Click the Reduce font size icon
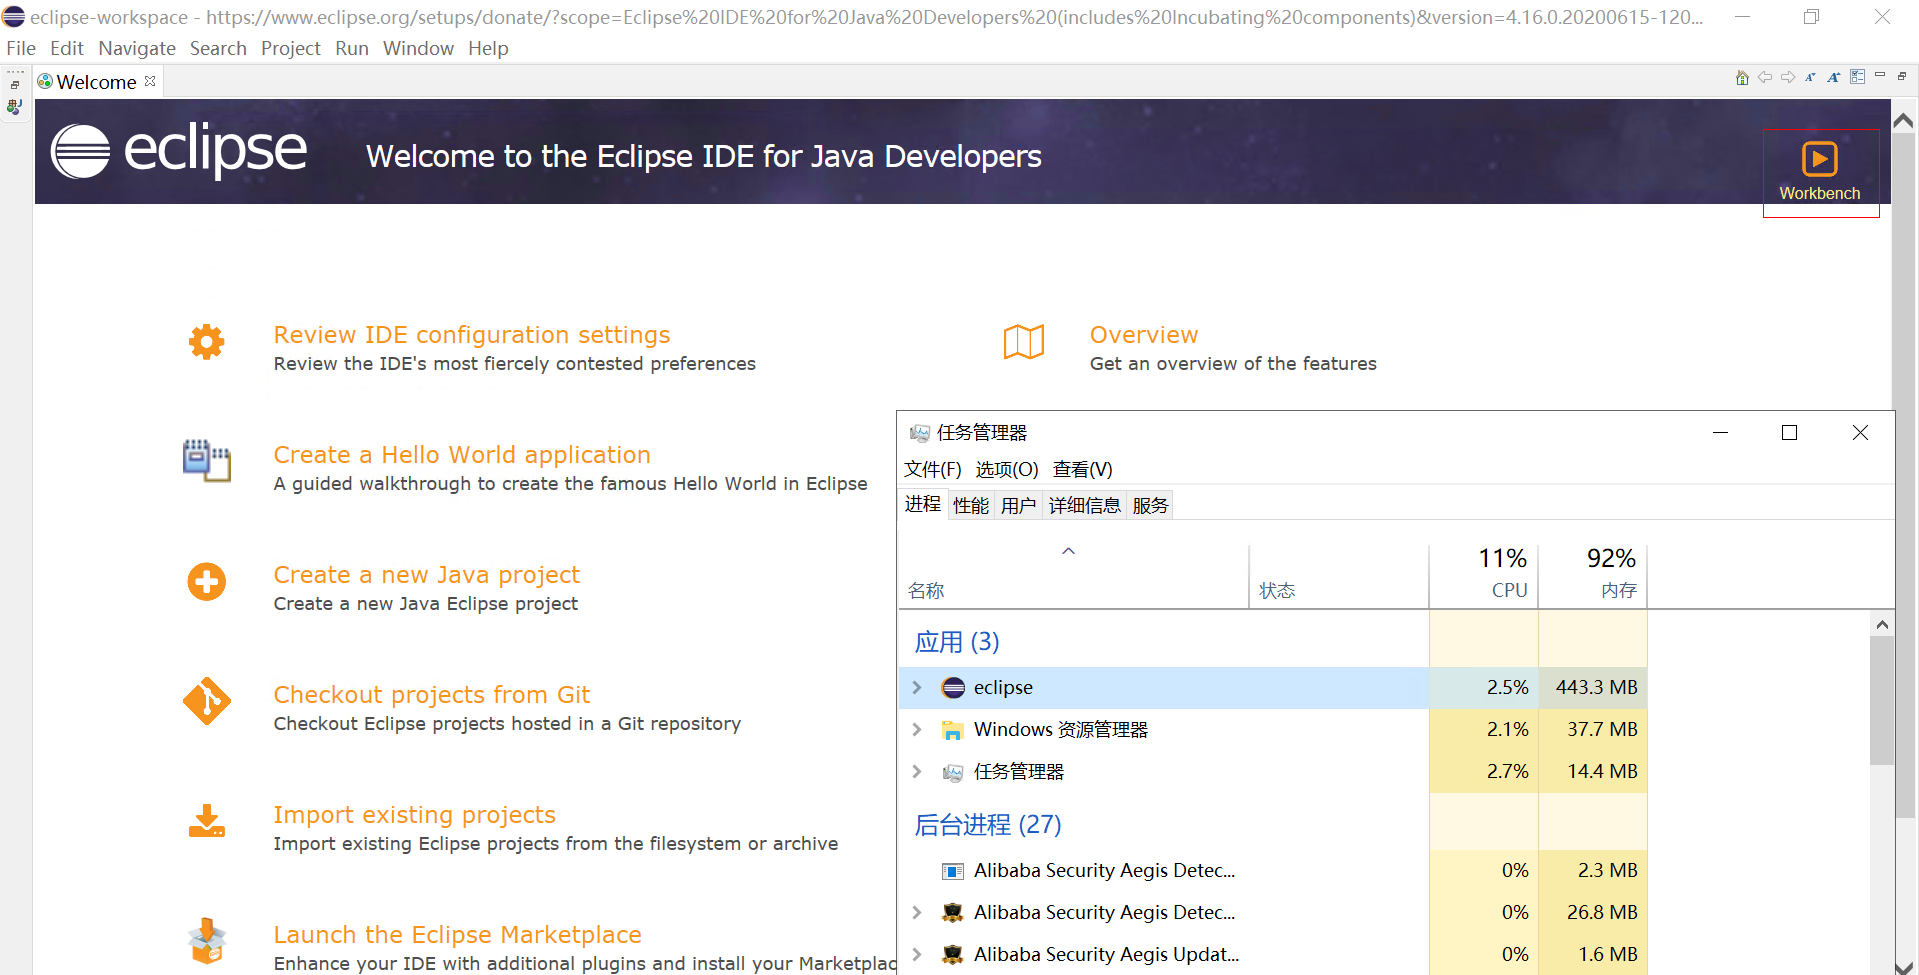Image resolution: width=1919 pixels, height=975 pixels. (x=1810, y=78)
